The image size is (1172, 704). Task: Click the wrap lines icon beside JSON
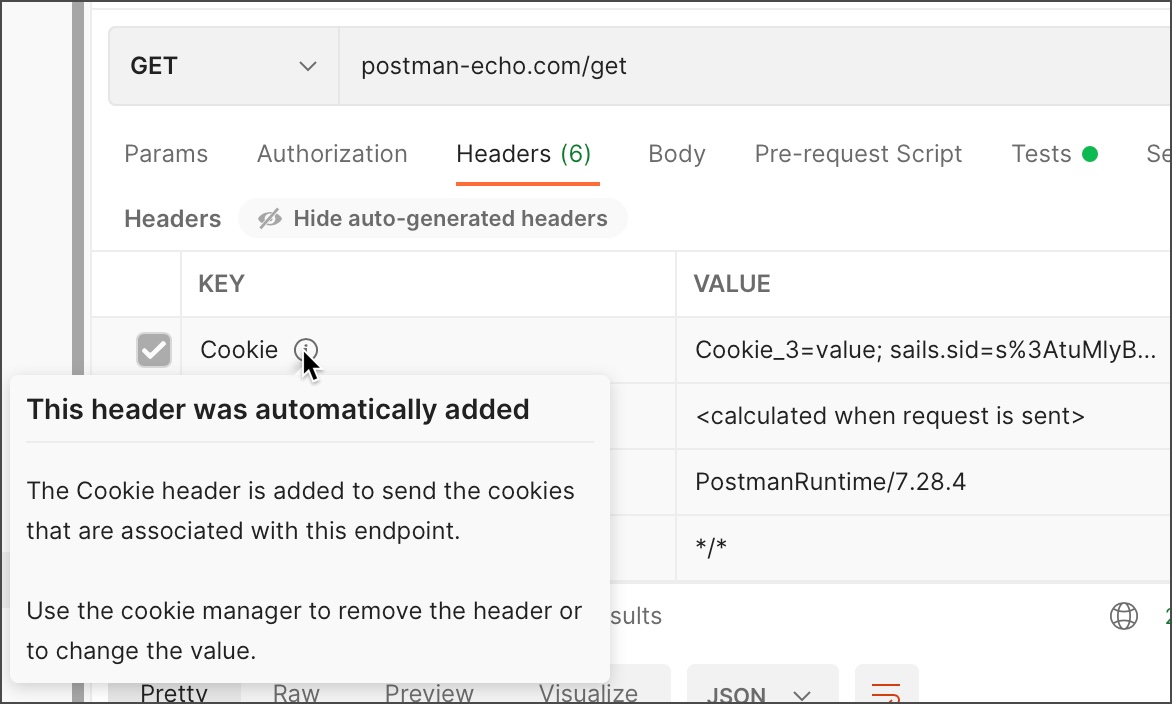[886, 692]
